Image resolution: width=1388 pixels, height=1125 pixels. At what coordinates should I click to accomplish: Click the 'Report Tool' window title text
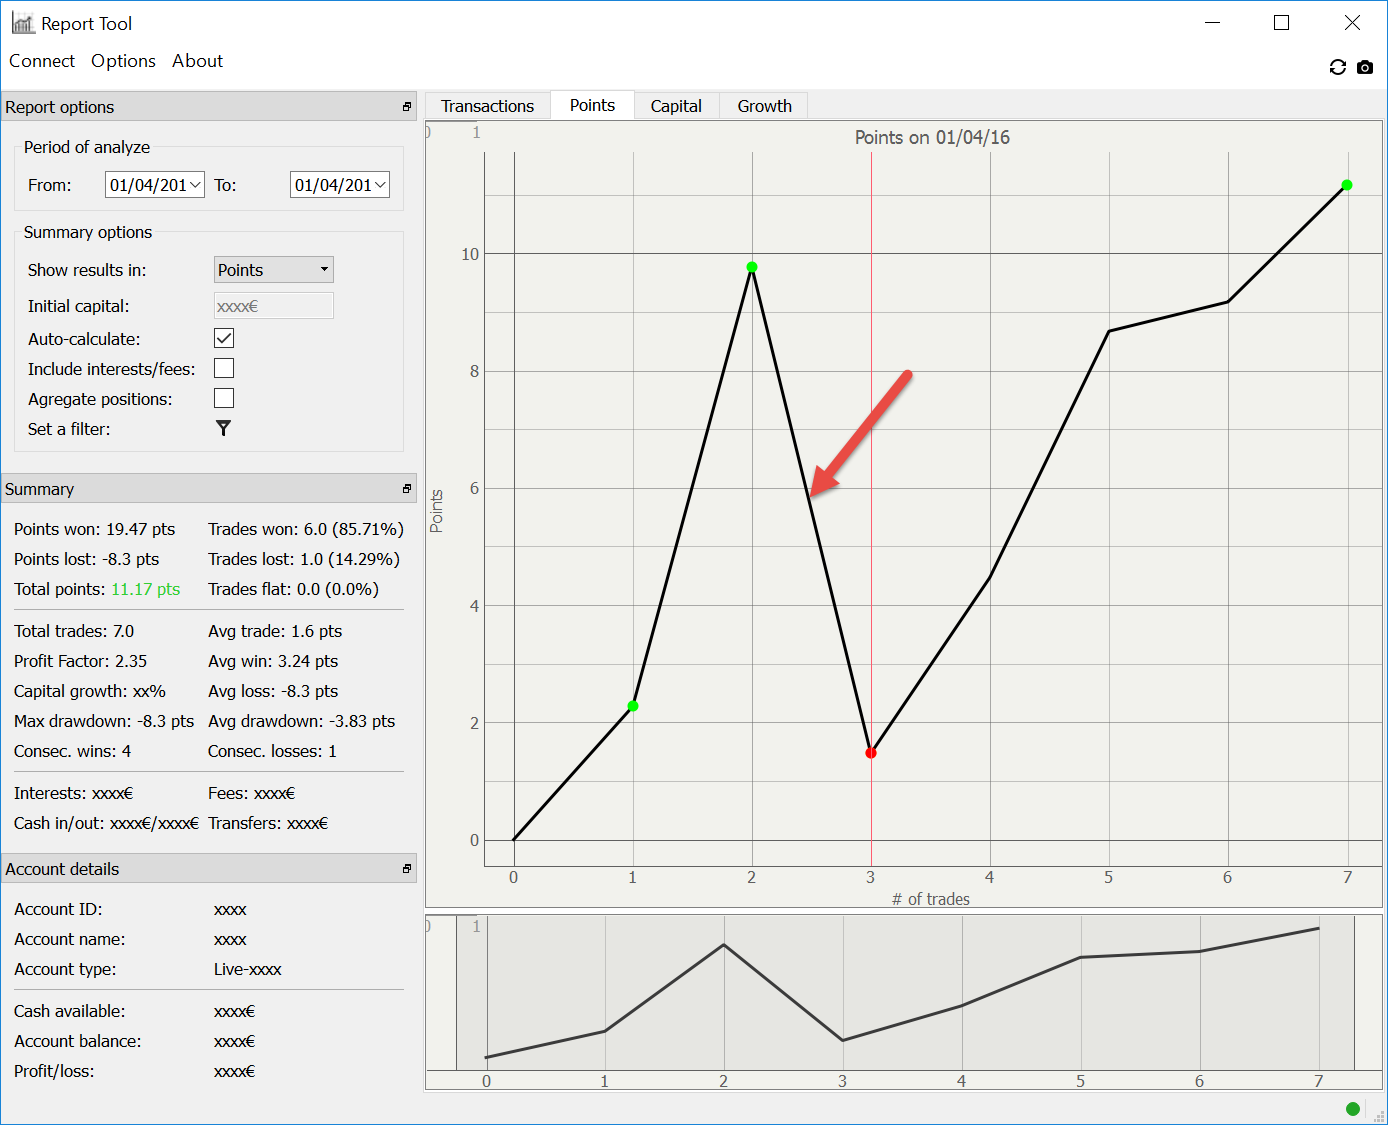pyautogui.click(x=87, y=23)
